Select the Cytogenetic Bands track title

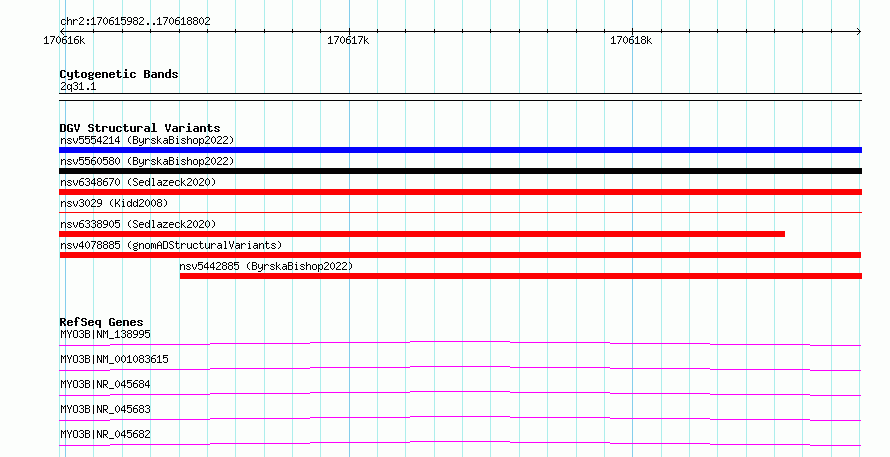(119, 74)
